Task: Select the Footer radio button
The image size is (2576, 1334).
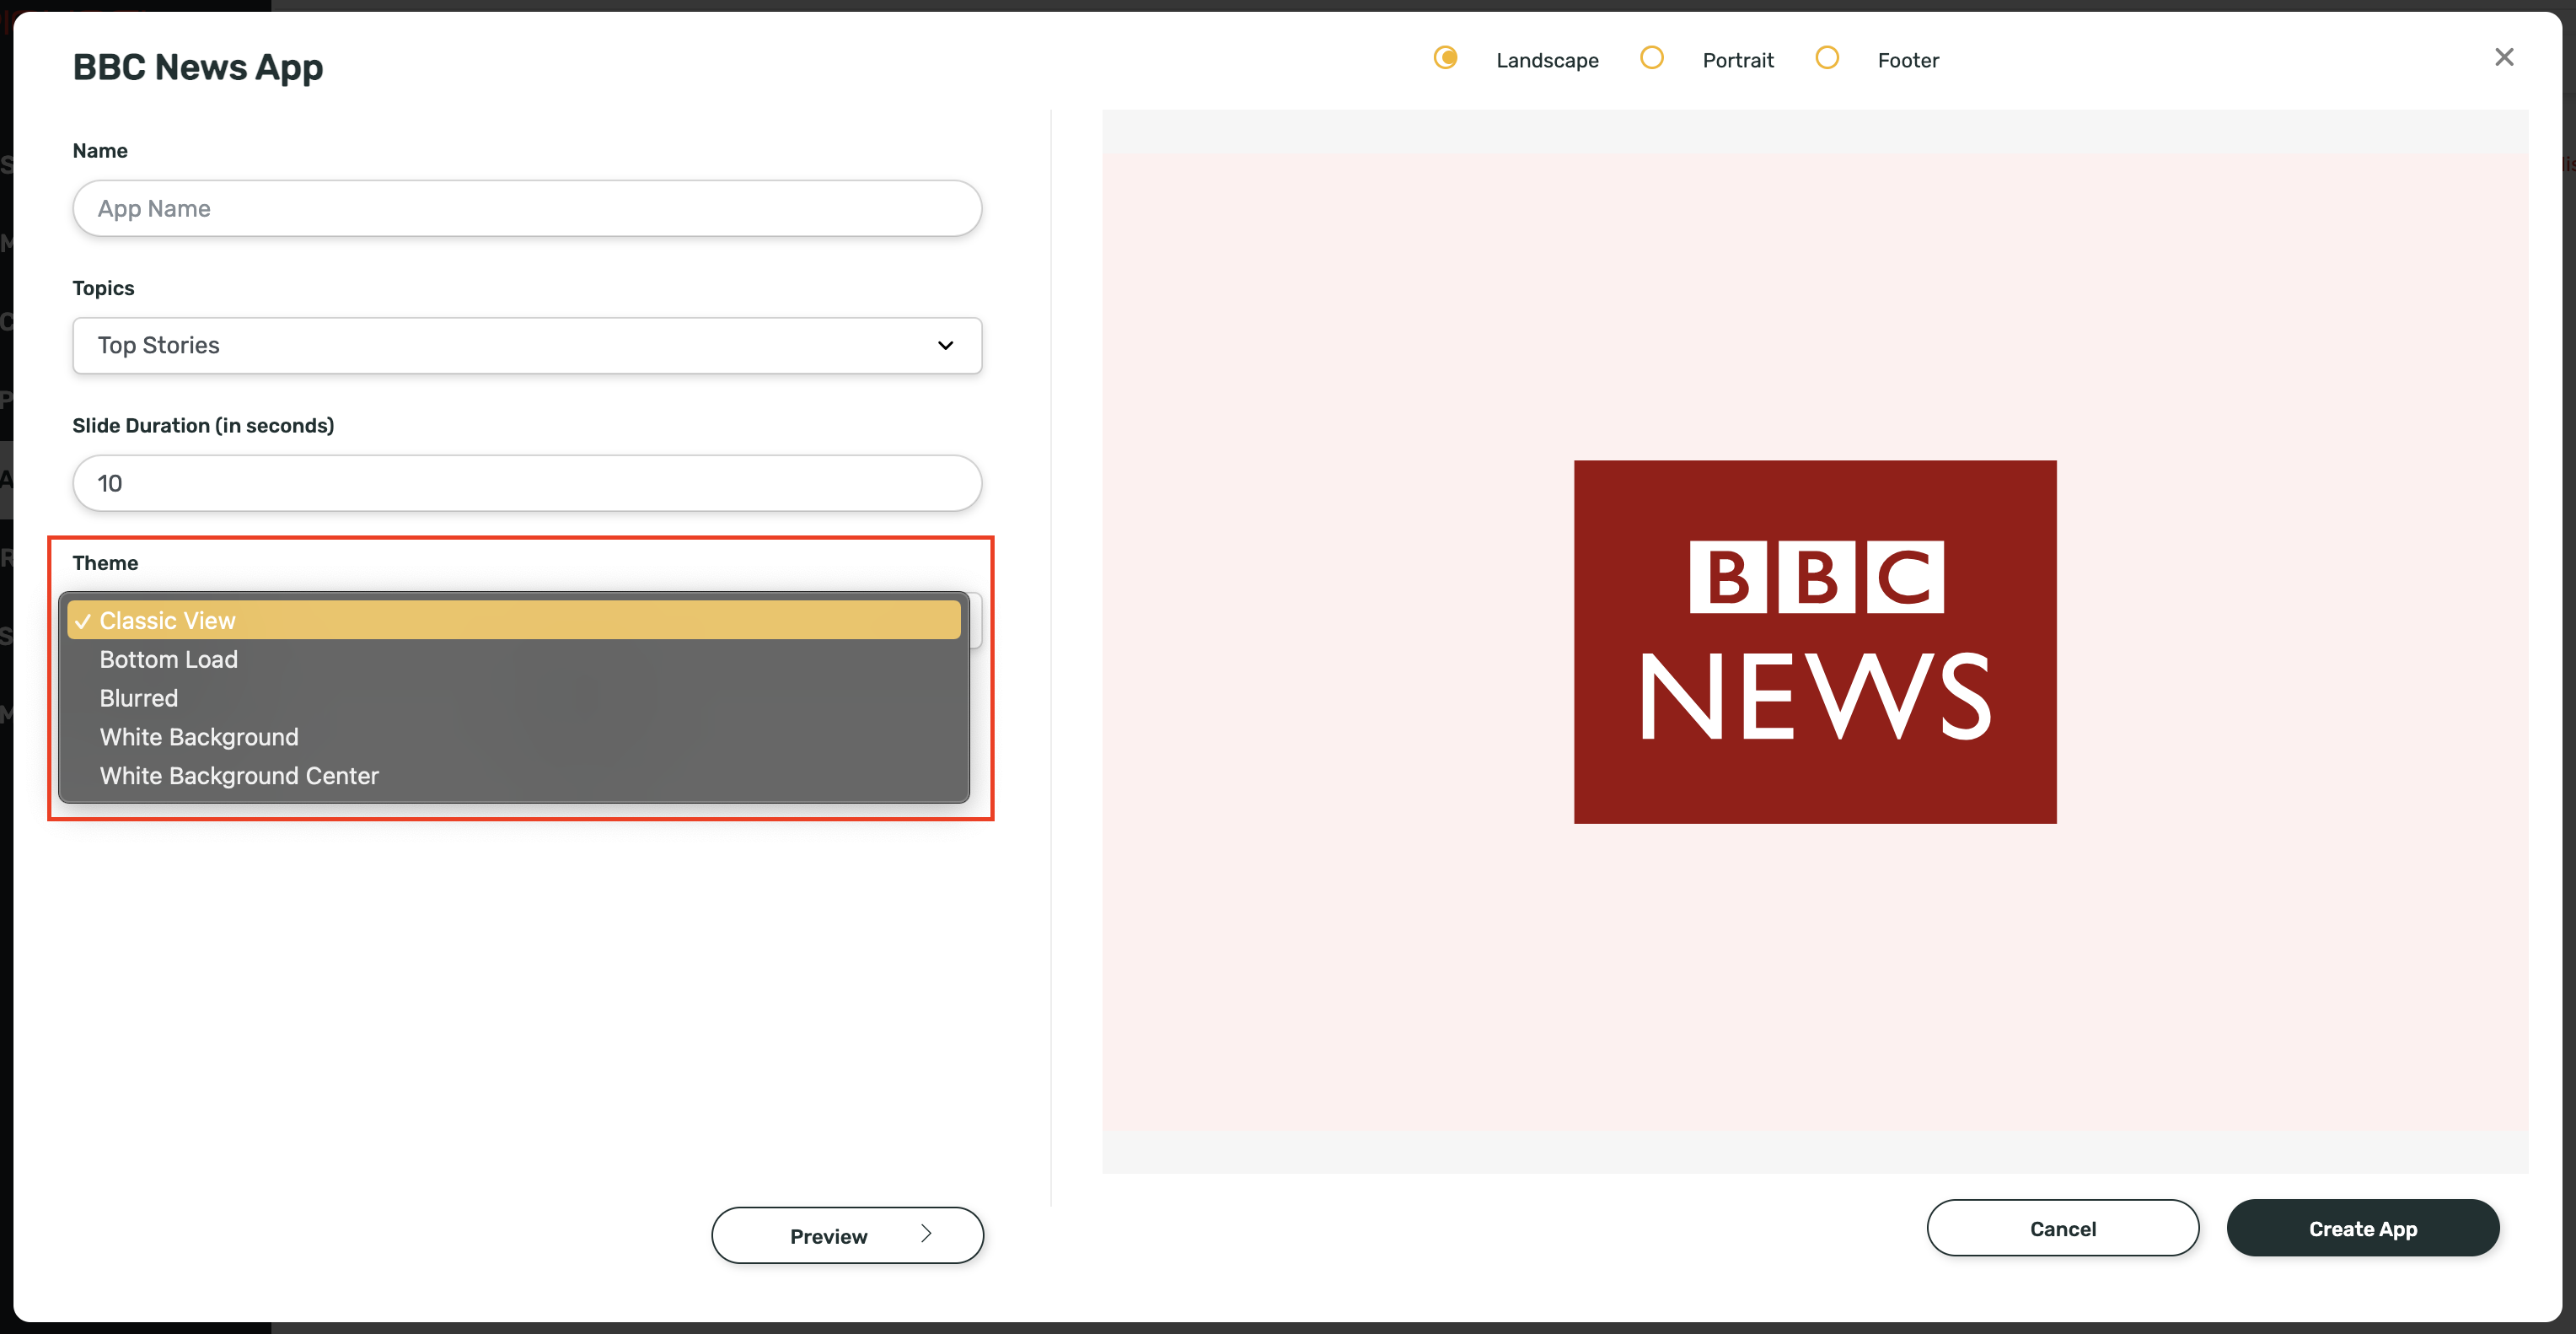Action: click(1827, 58)
